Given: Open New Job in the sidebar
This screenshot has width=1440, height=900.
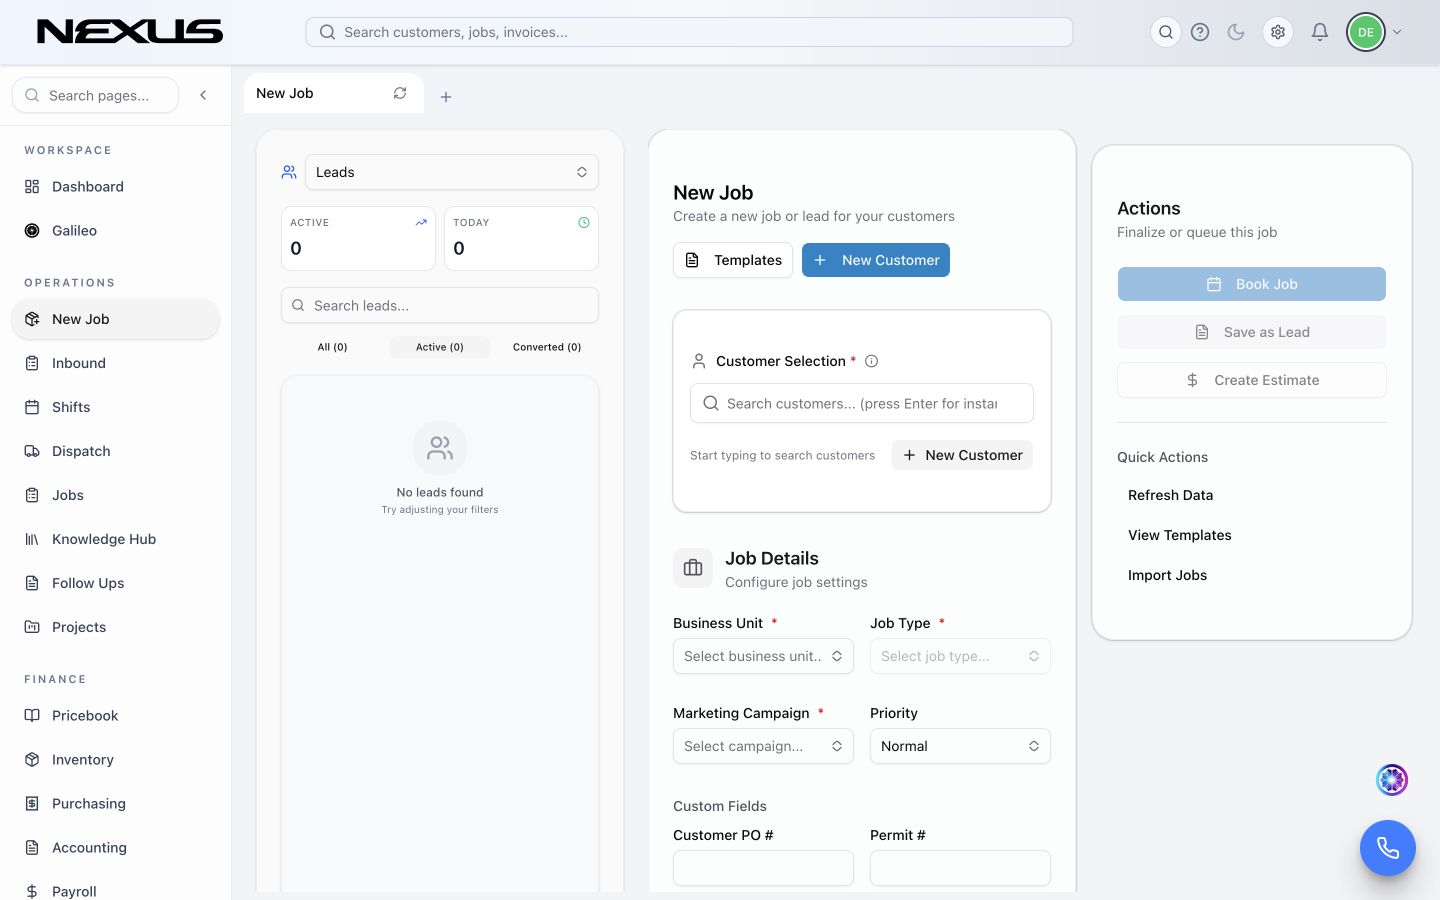Looking at the screenshot, I should coord(115,319).
